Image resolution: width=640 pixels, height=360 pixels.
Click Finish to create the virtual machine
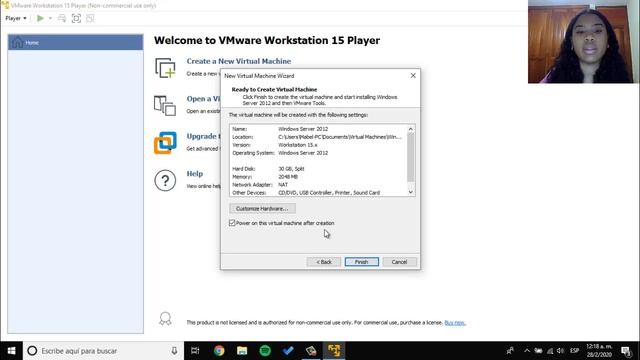coord(362,262)
